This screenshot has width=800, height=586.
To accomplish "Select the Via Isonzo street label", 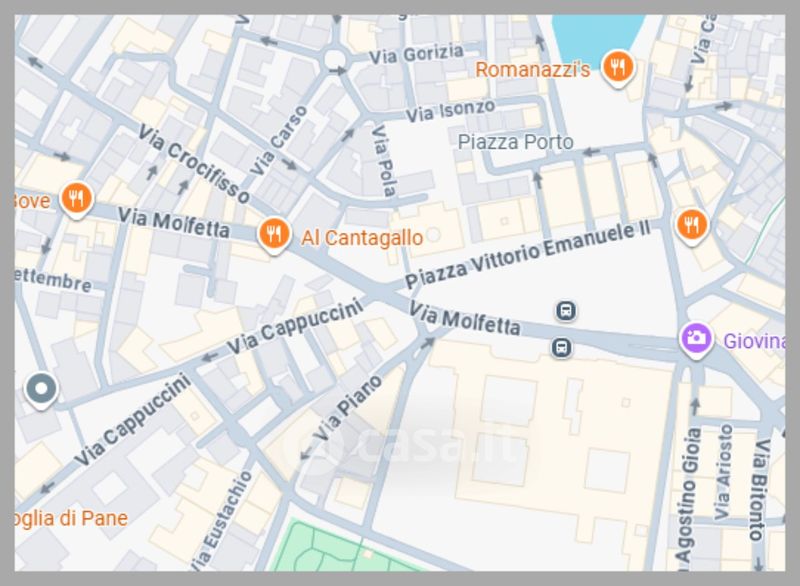I will [x=451, y=111].
